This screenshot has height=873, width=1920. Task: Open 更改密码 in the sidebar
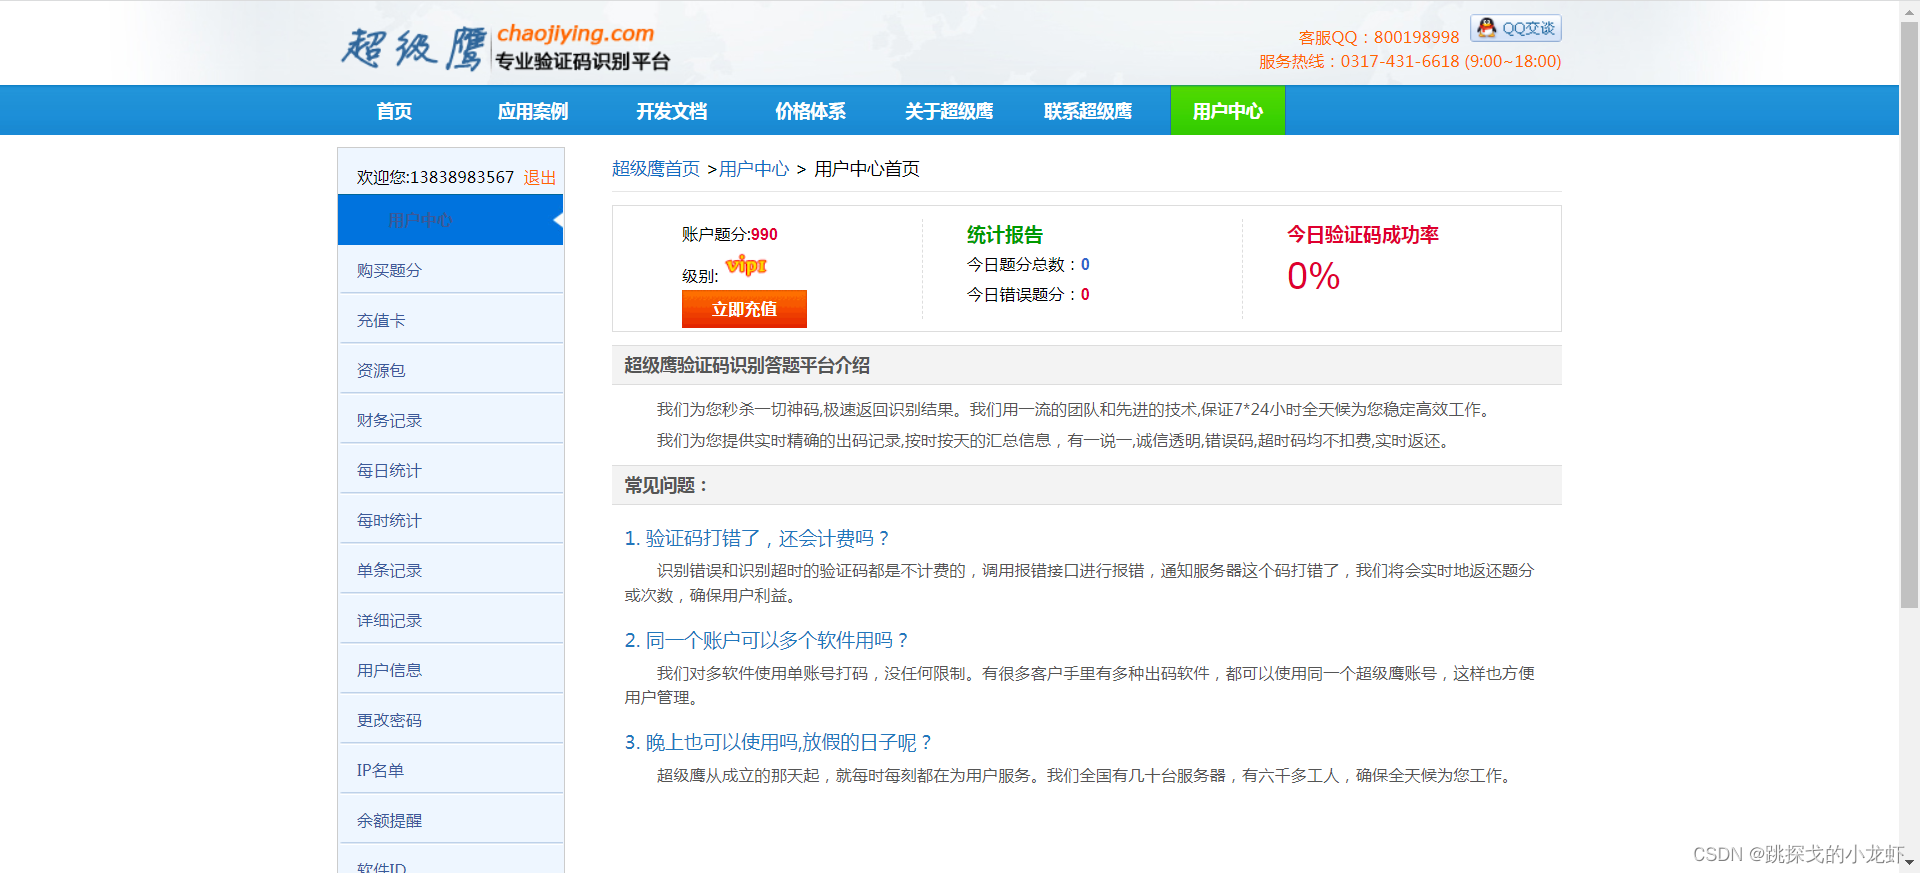coord(451,720)
